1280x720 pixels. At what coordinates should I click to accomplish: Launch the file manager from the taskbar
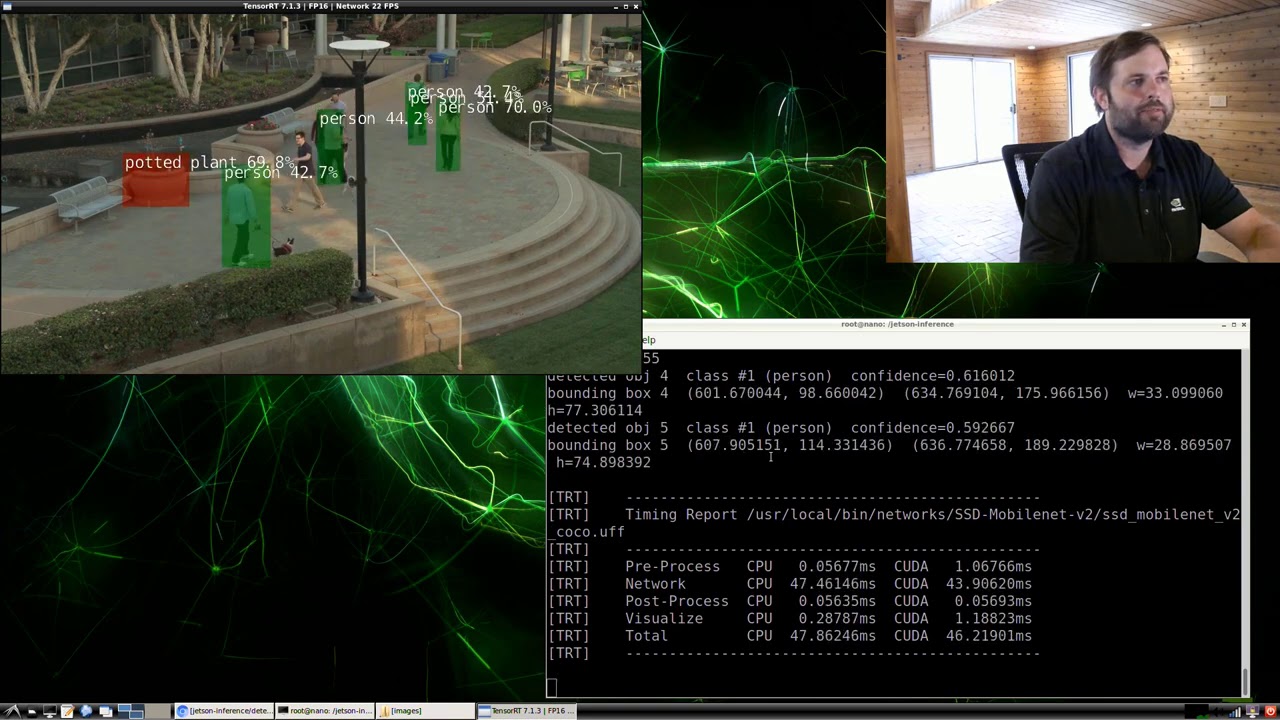[31, 711]
